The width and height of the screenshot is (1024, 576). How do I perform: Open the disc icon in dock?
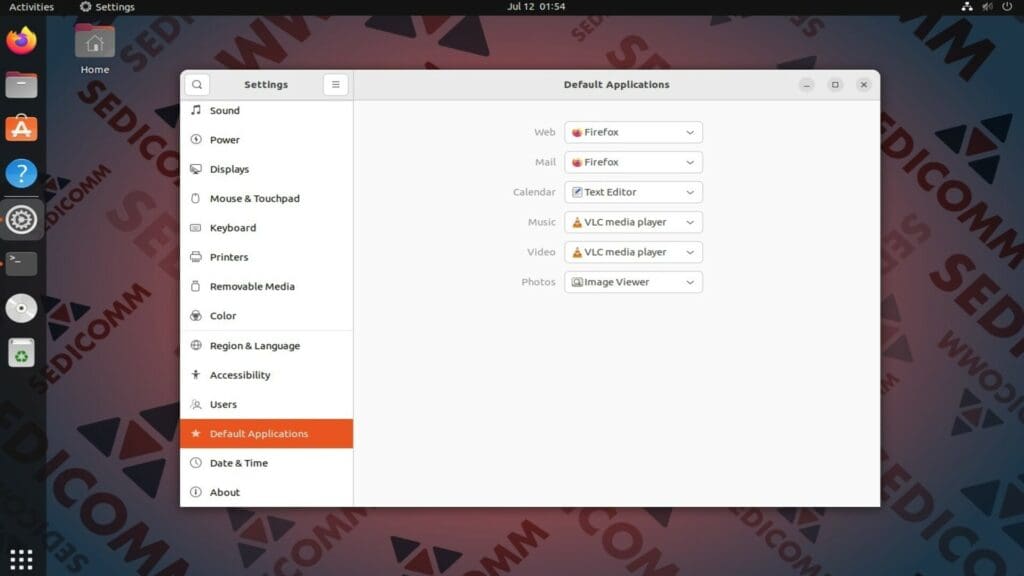22,308
